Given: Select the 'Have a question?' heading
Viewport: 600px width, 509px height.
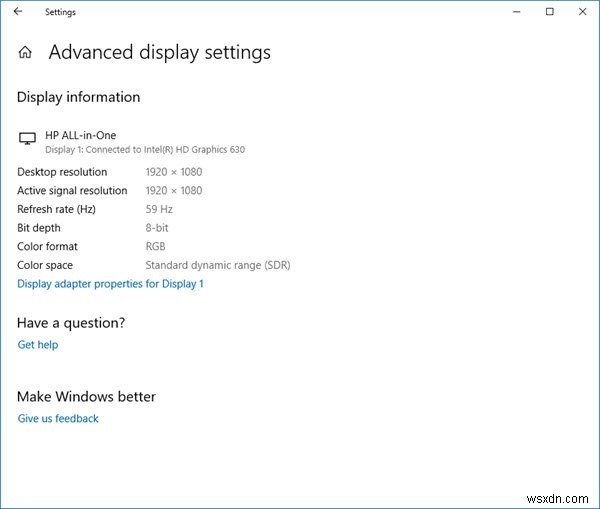Looking at the screenshot, I should point(71,323).
